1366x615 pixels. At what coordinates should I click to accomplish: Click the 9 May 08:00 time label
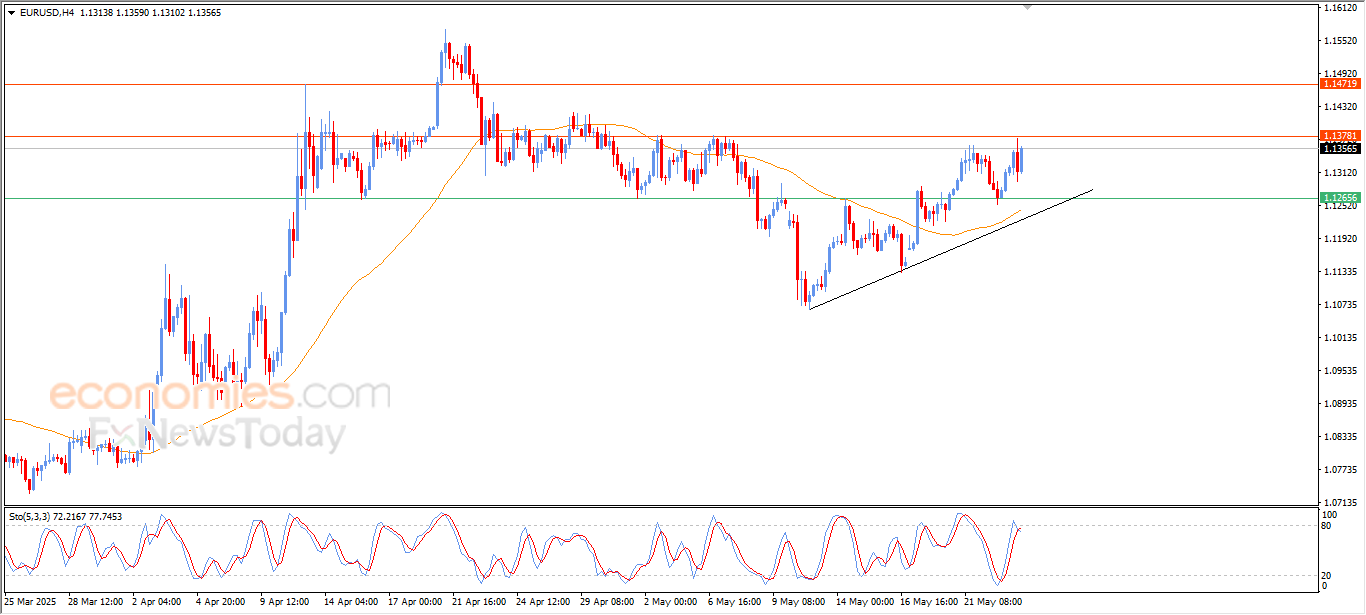click(x=800, y=603)
